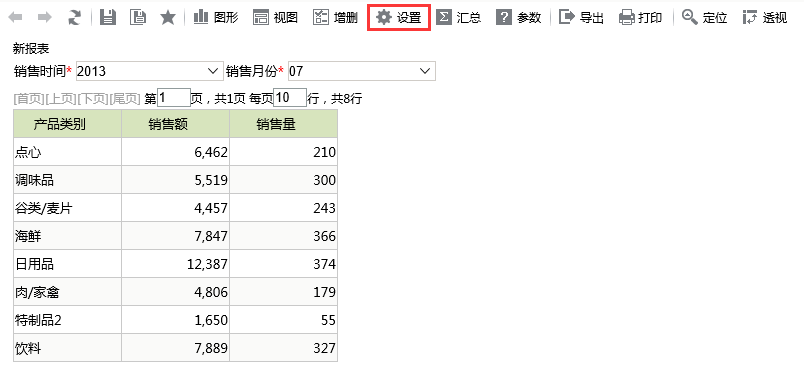This screenshot has width=804, height=370.
Task: Open the 视图 view option
Action: [275, 17]
